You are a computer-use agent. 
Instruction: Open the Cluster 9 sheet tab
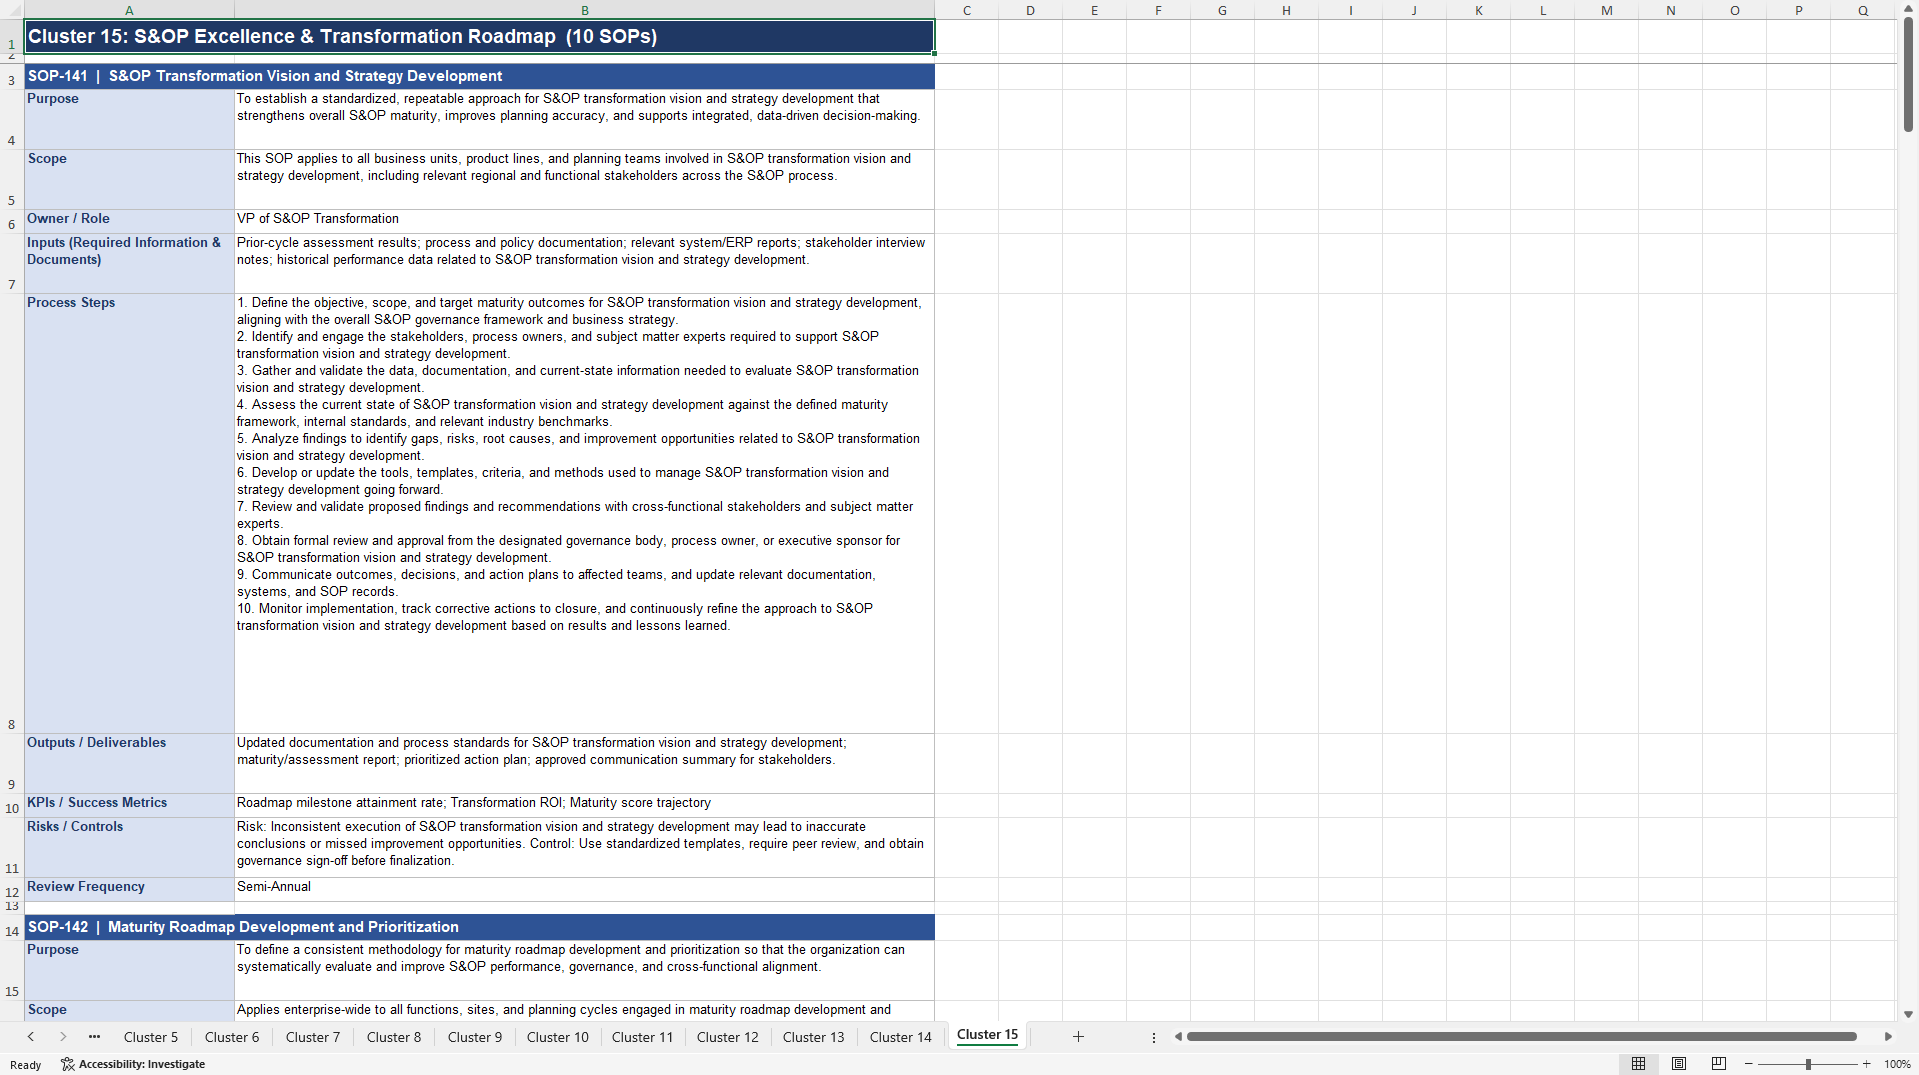coord(475,1037)
